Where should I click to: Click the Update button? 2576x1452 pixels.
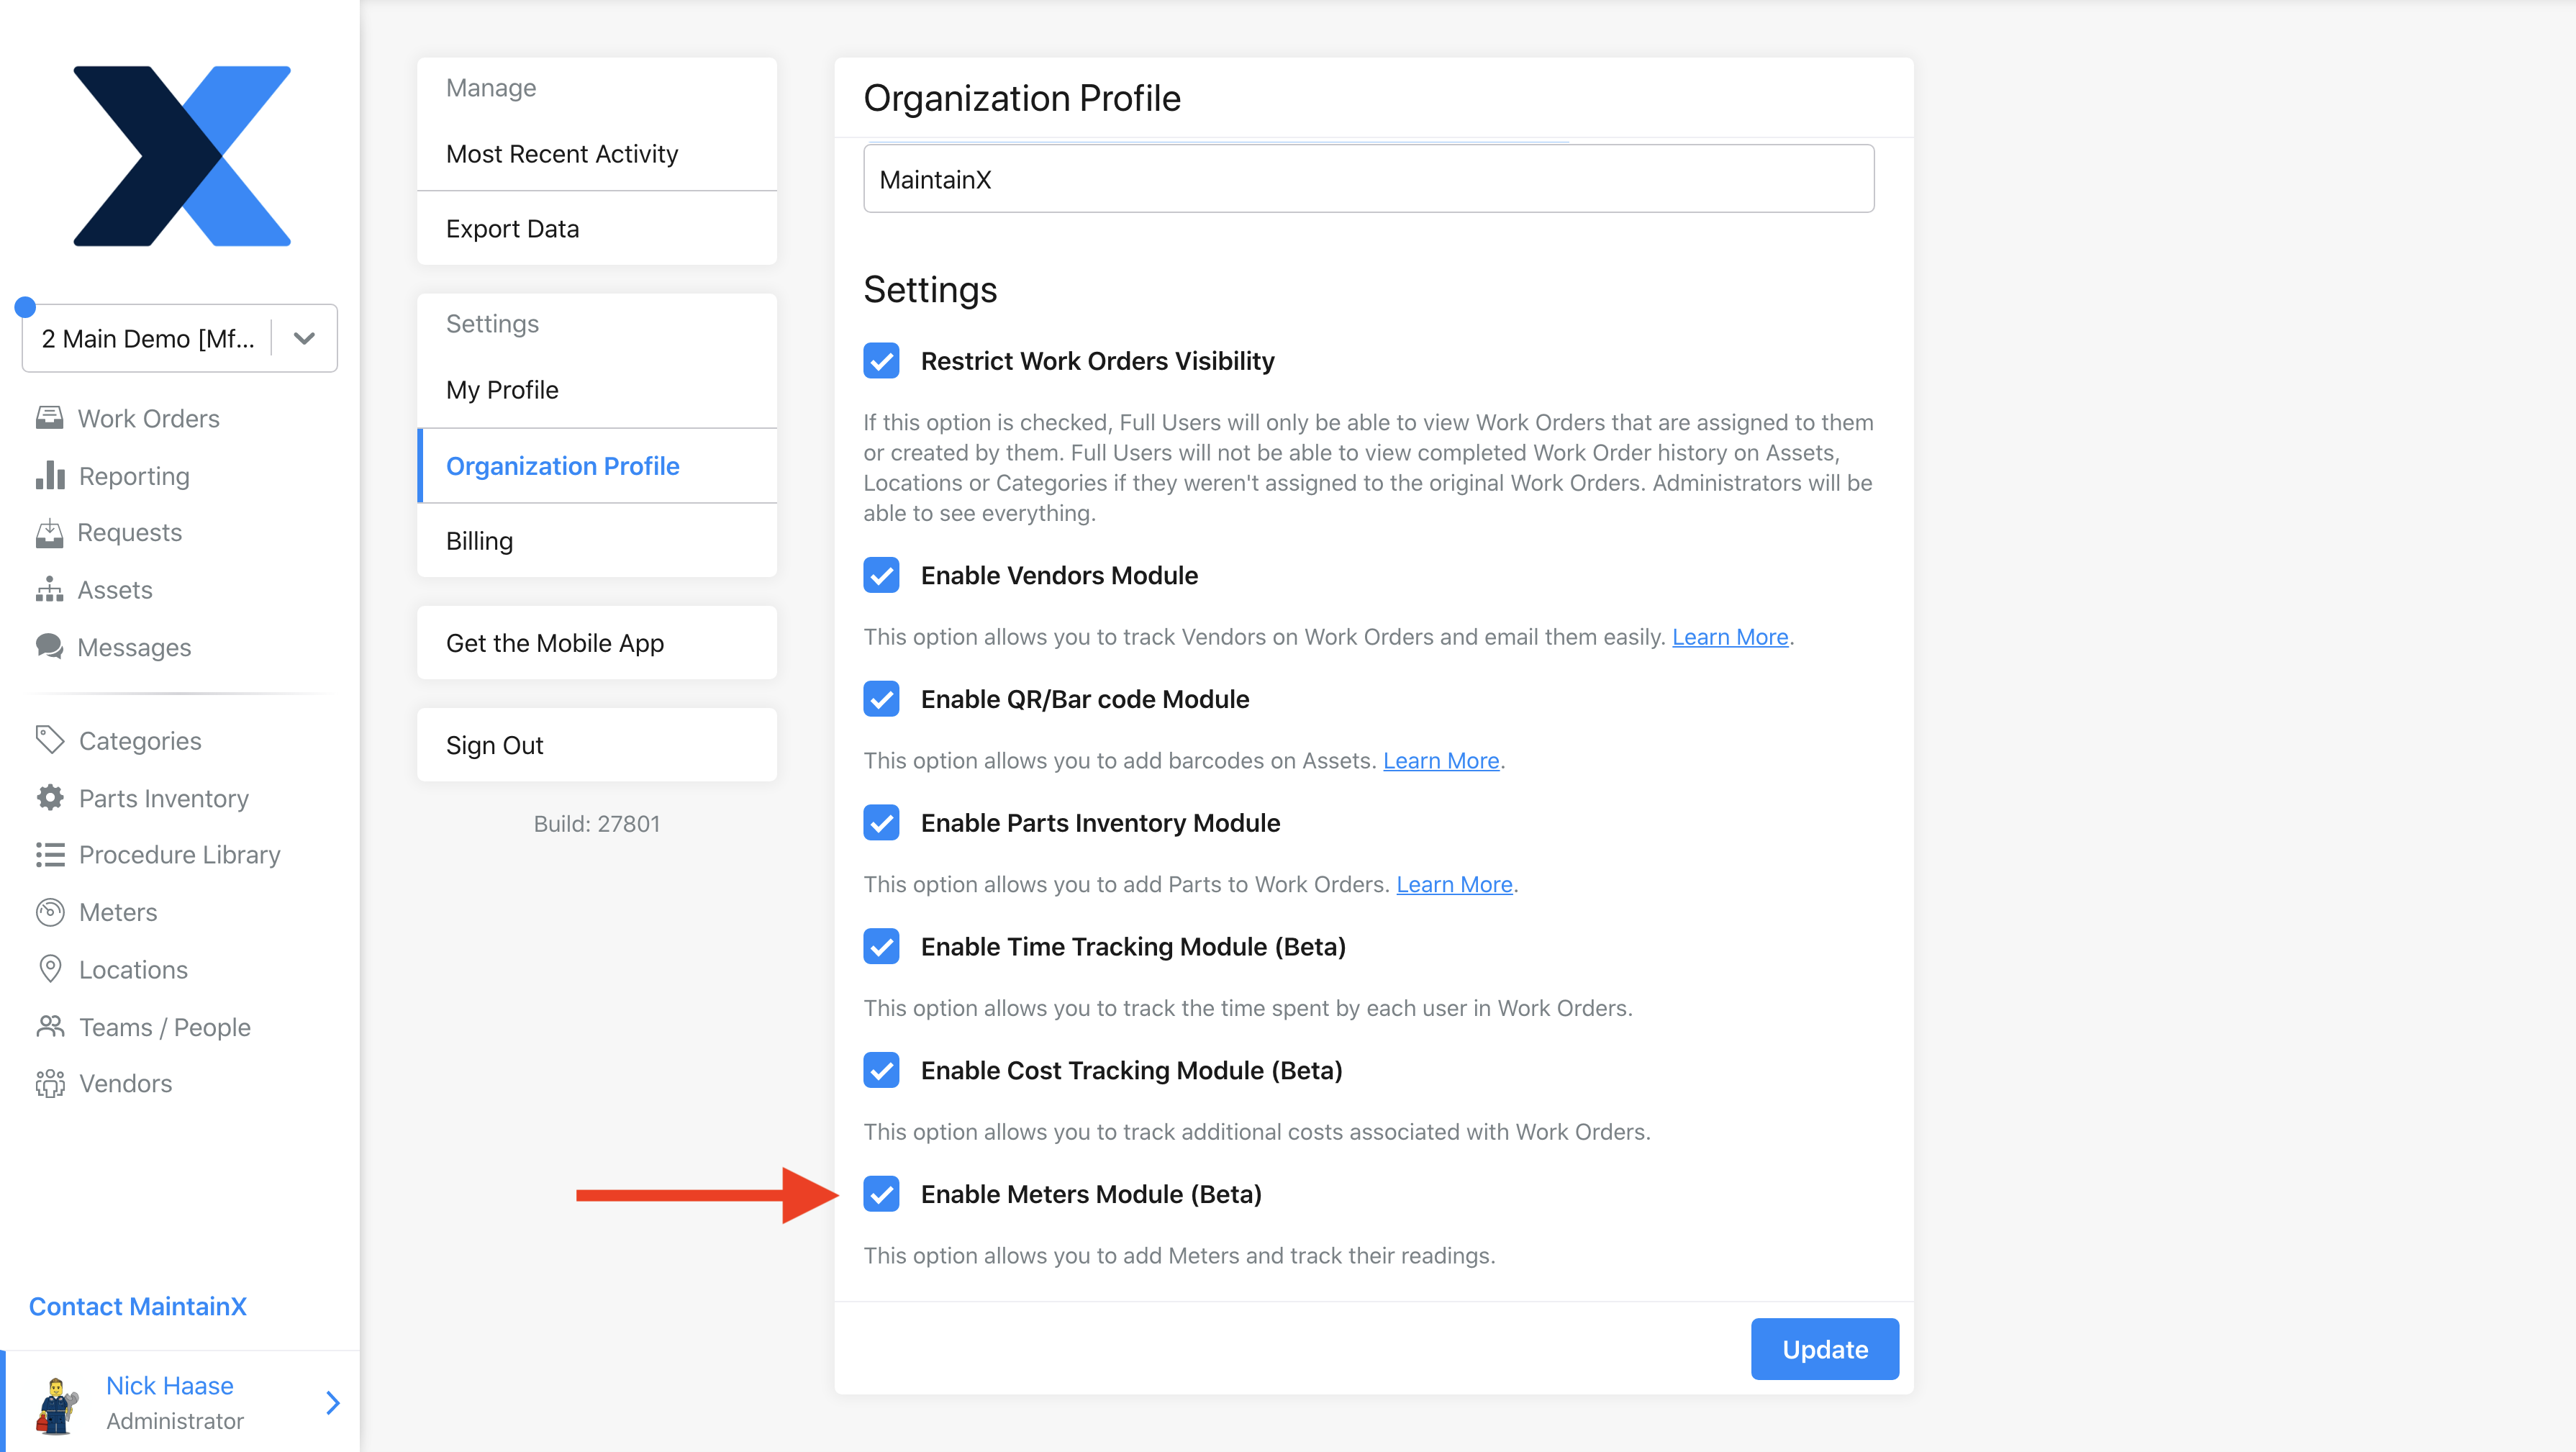click(1826, 1348)
